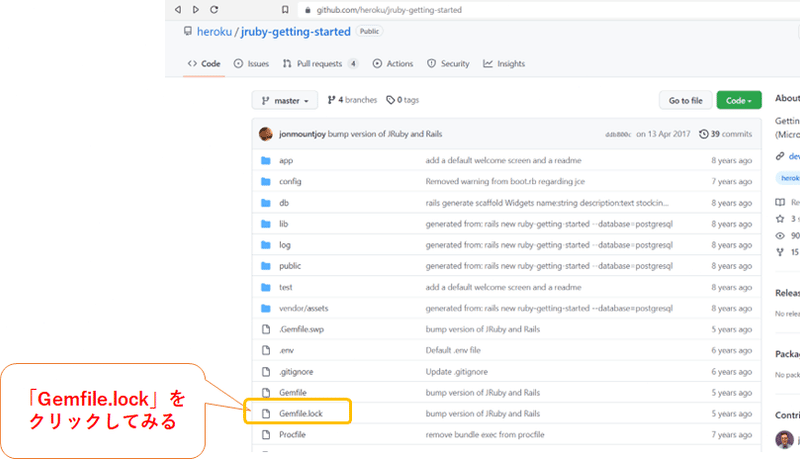Open the .gitignore file

tap(296, 372)
